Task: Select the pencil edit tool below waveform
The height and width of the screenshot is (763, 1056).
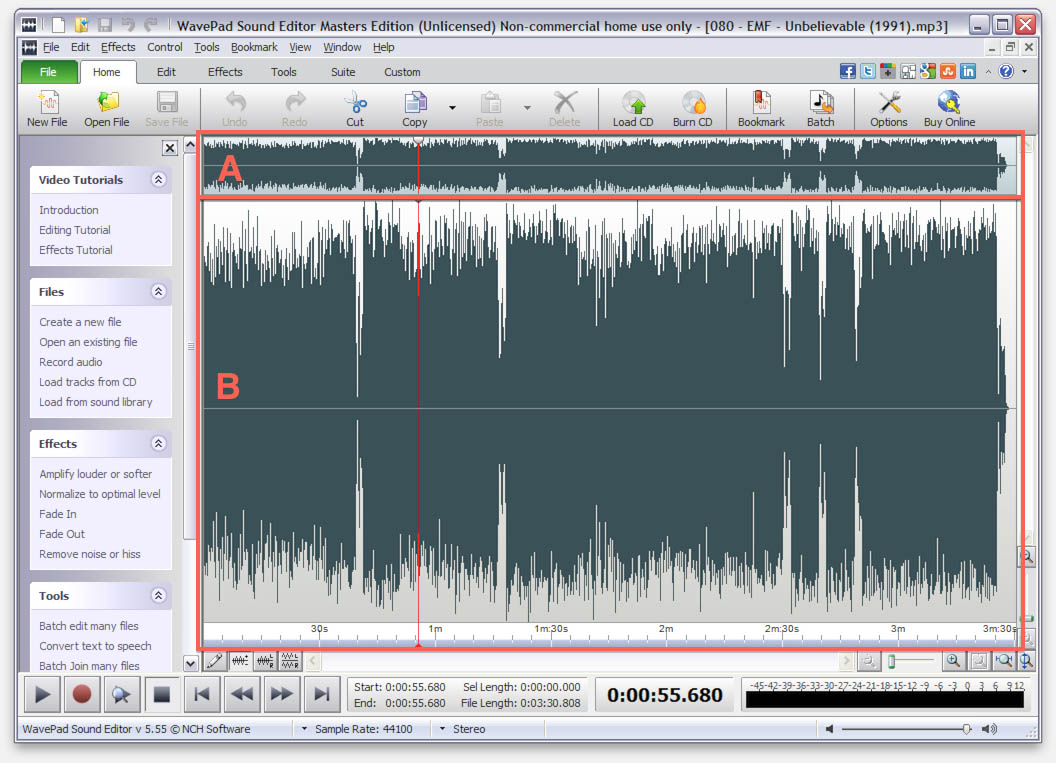Action: tap(215, 661)
